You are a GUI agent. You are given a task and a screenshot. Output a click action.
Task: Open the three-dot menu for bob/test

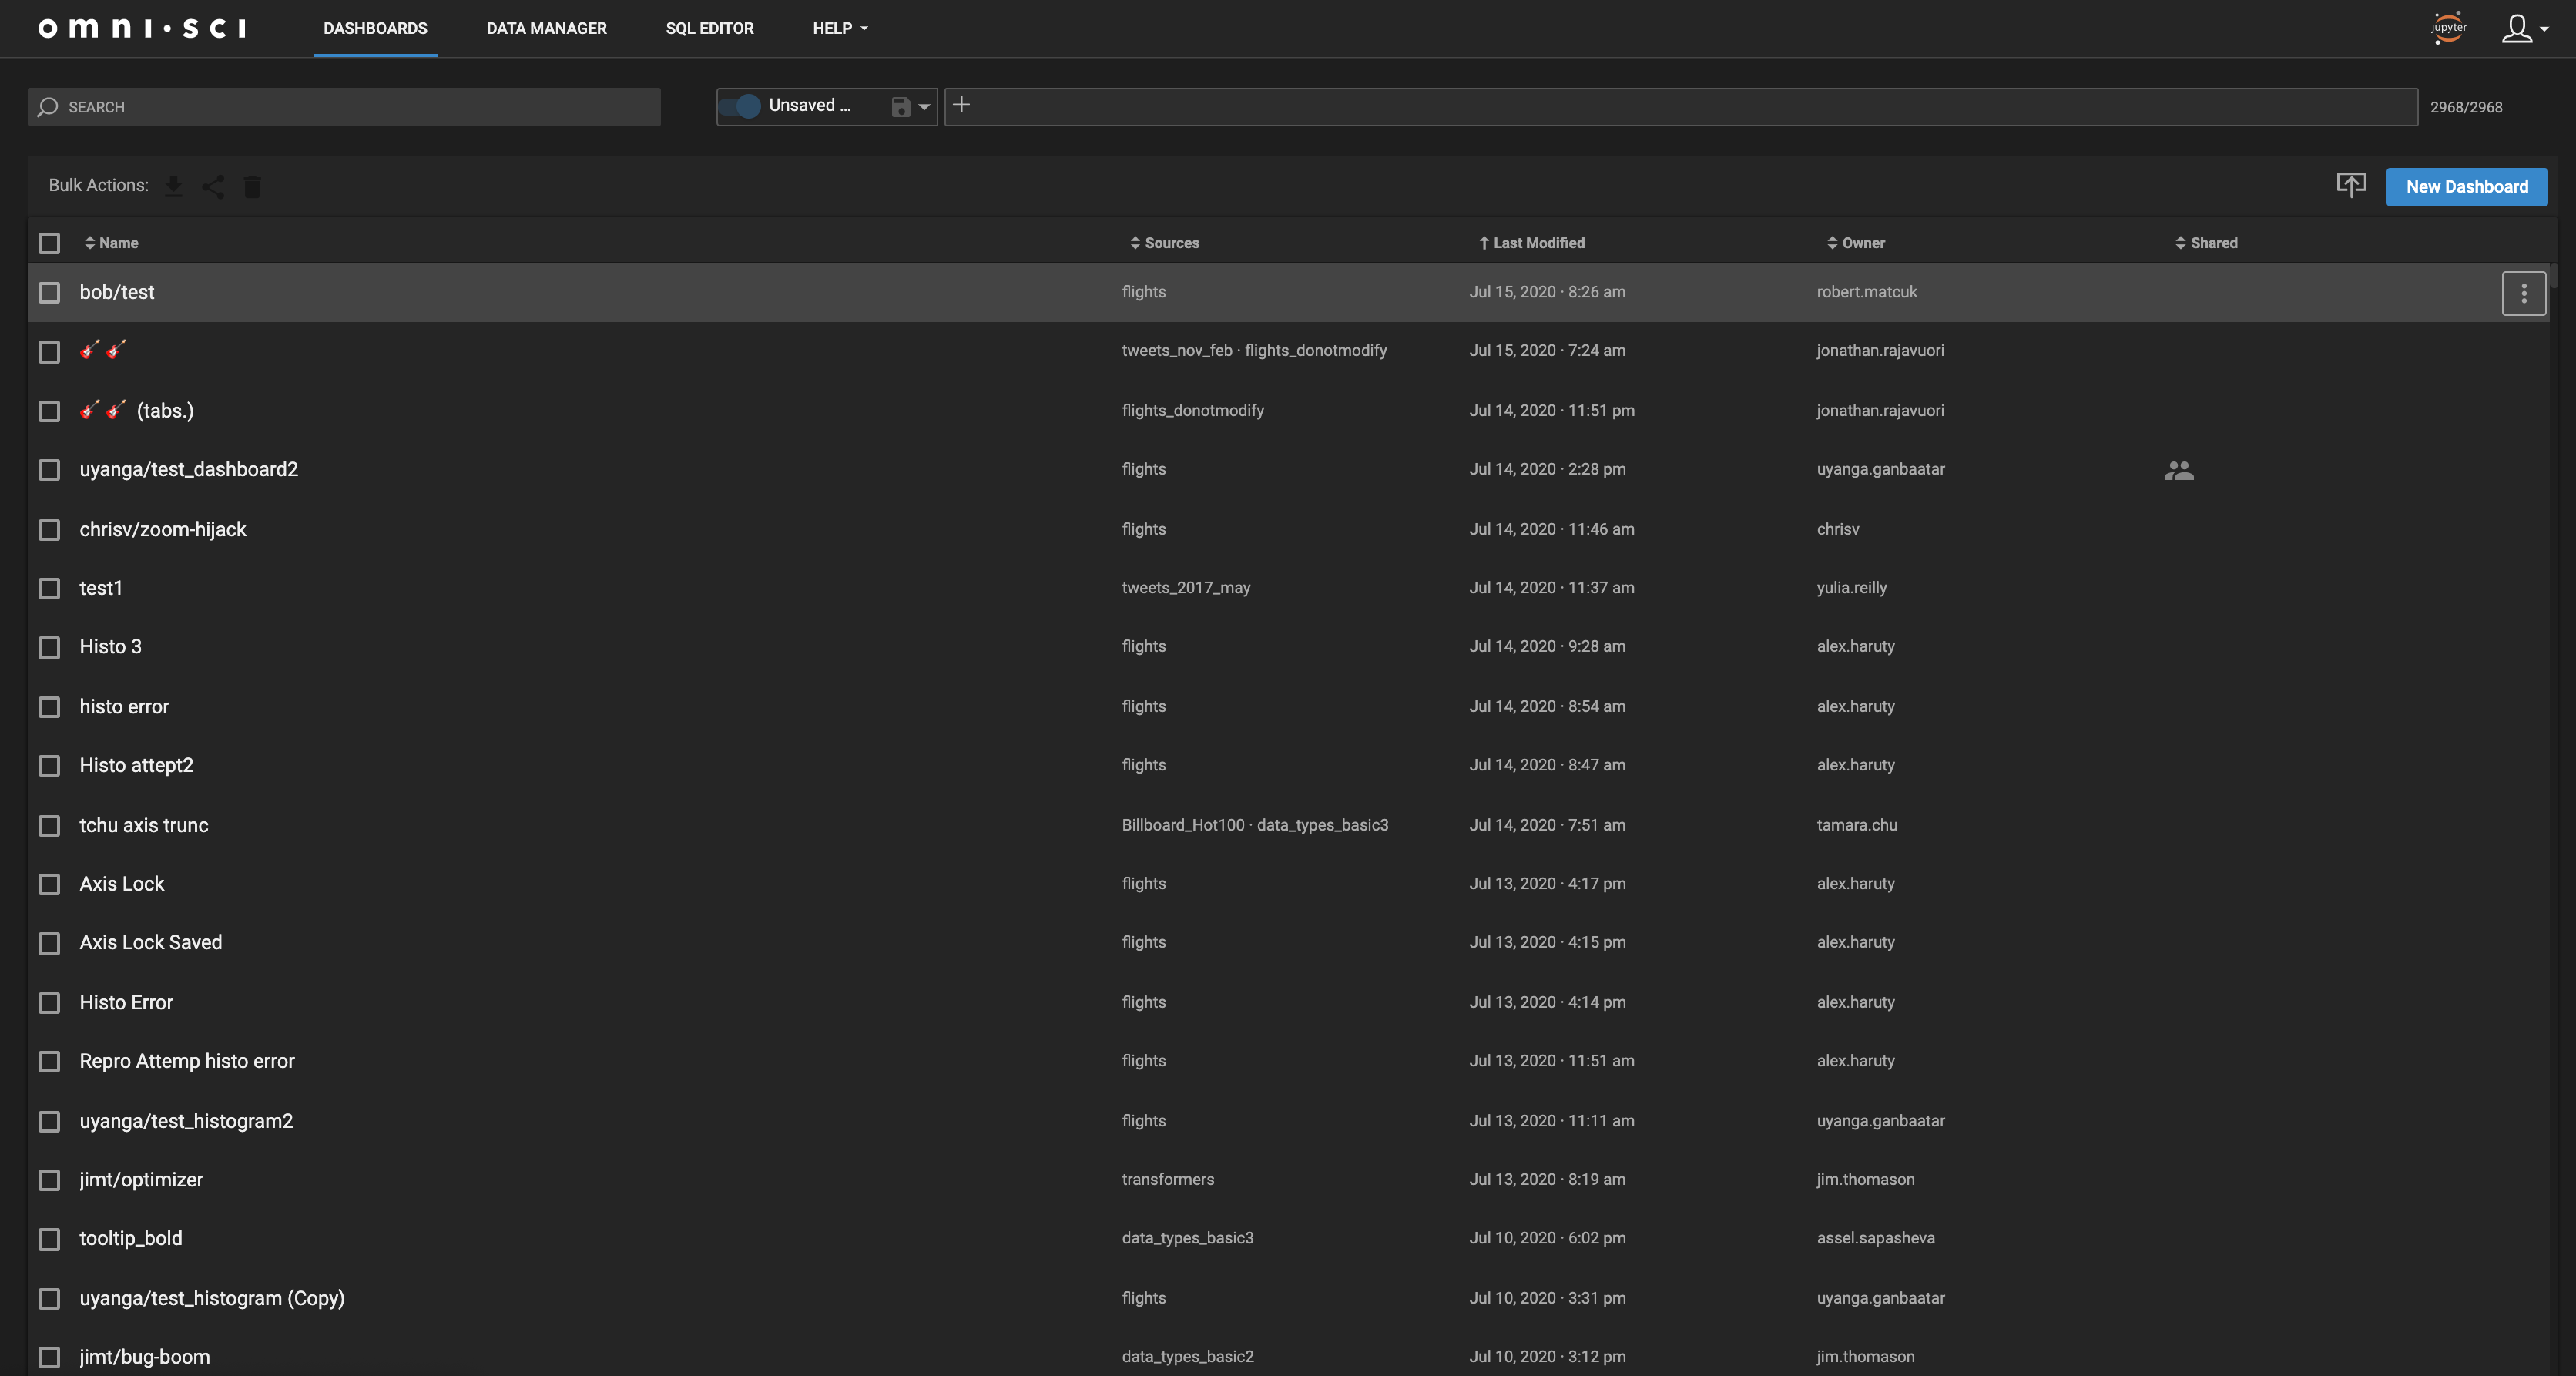2523,293
